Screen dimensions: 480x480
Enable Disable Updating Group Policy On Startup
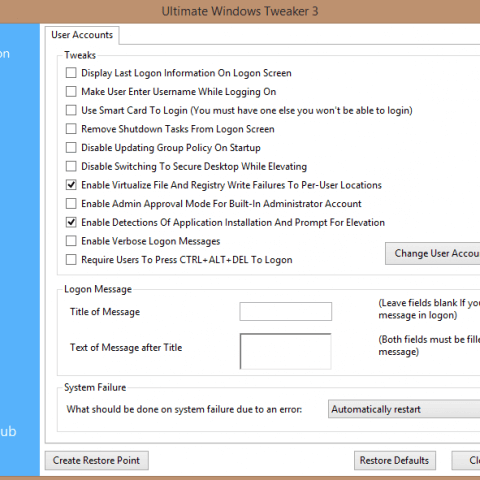coord(71,147)
